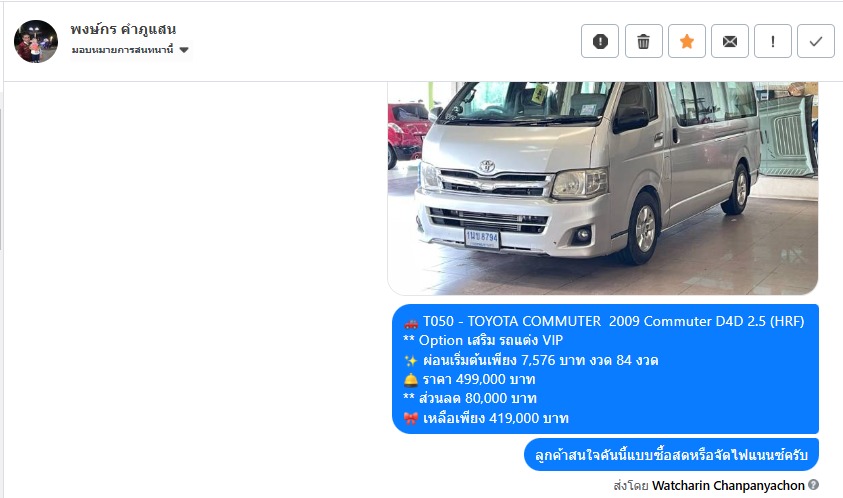Click the red car emoji in message
The image size is (843, 498).
point(411,322)
